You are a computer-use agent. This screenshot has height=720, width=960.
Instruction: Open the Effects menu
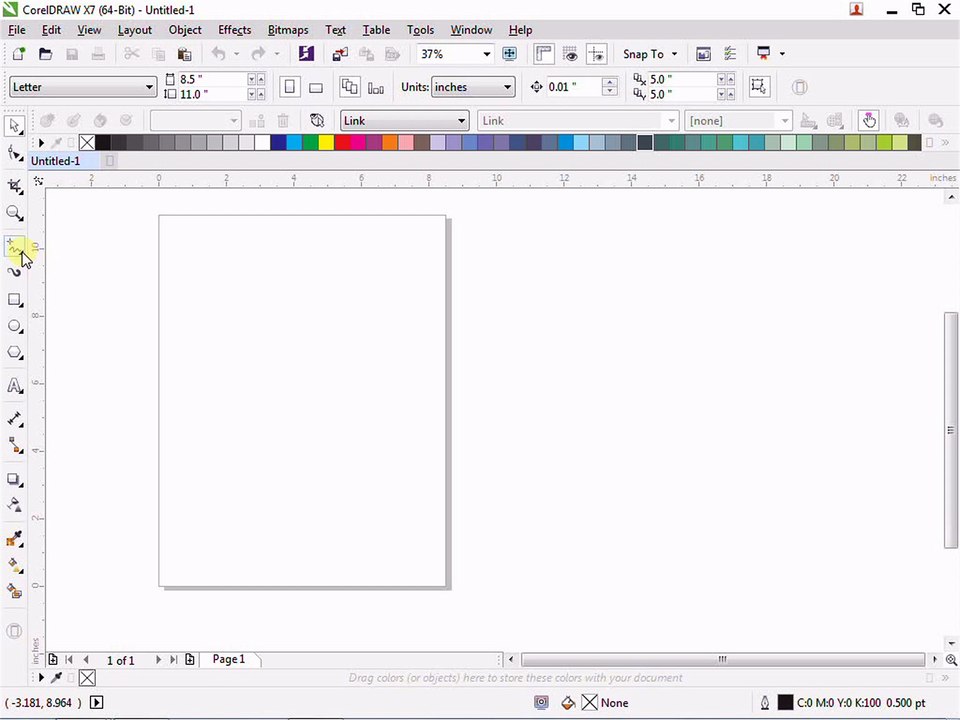click(234, 30)
